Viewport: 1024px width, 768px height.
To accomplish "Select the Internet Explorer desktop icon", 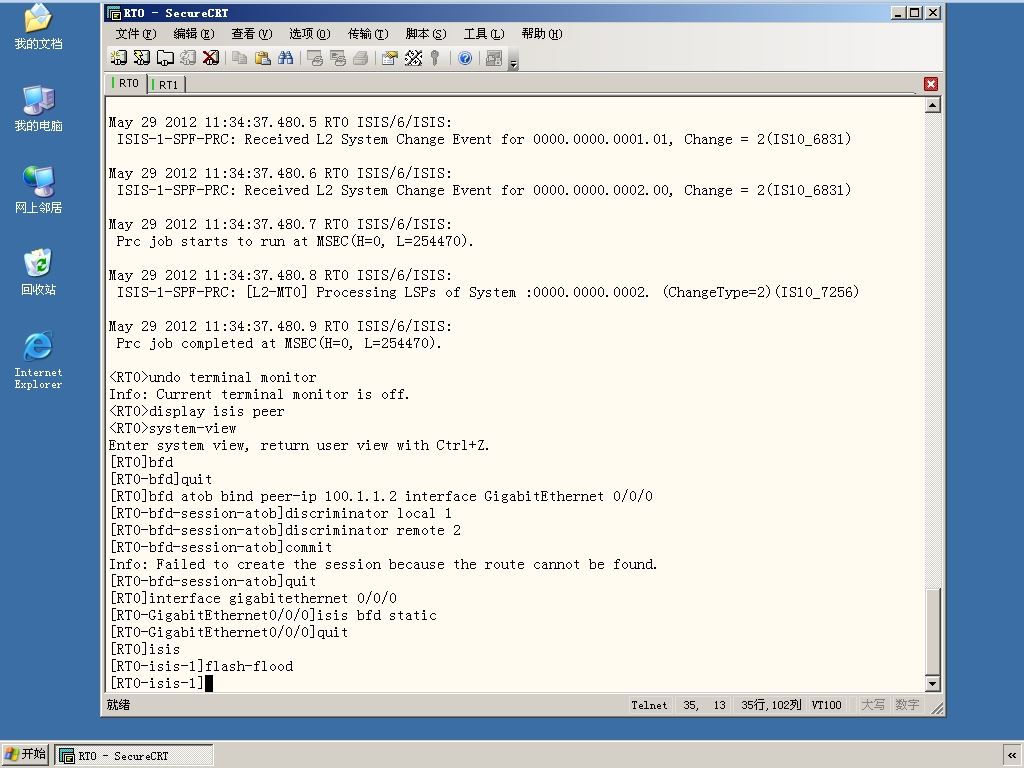I will 39,360.
